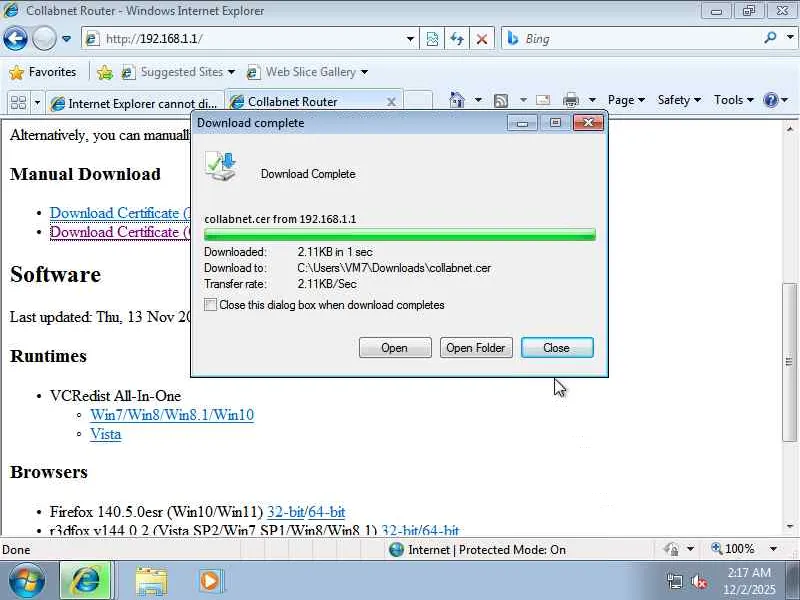
Task: Click Open Folder in download dialog
Action: click(476, 347)
